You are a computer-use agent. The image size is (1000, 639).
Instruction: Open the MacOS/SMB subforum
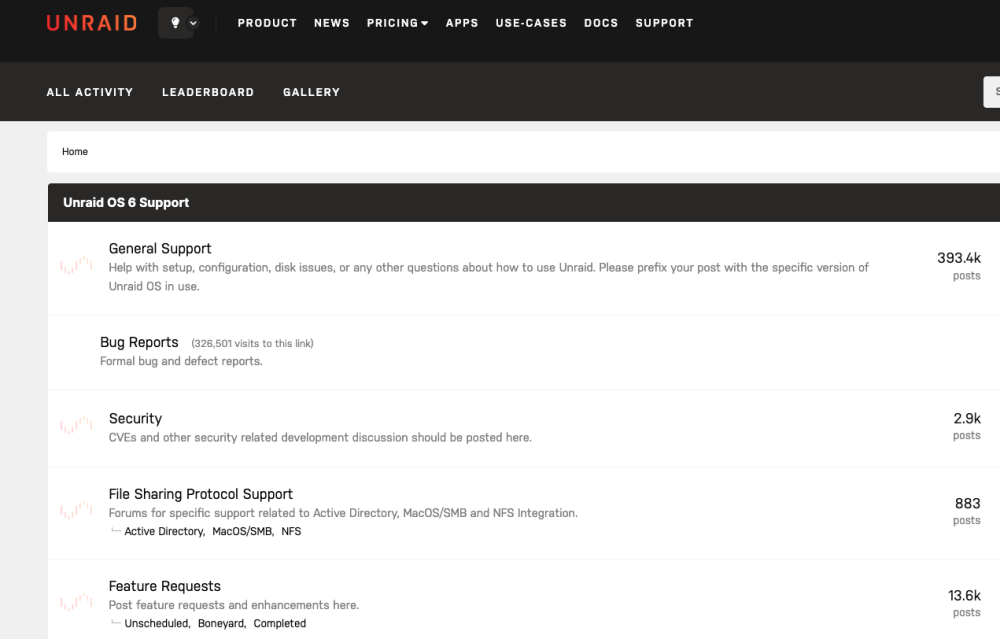click(x=242, y=531)
